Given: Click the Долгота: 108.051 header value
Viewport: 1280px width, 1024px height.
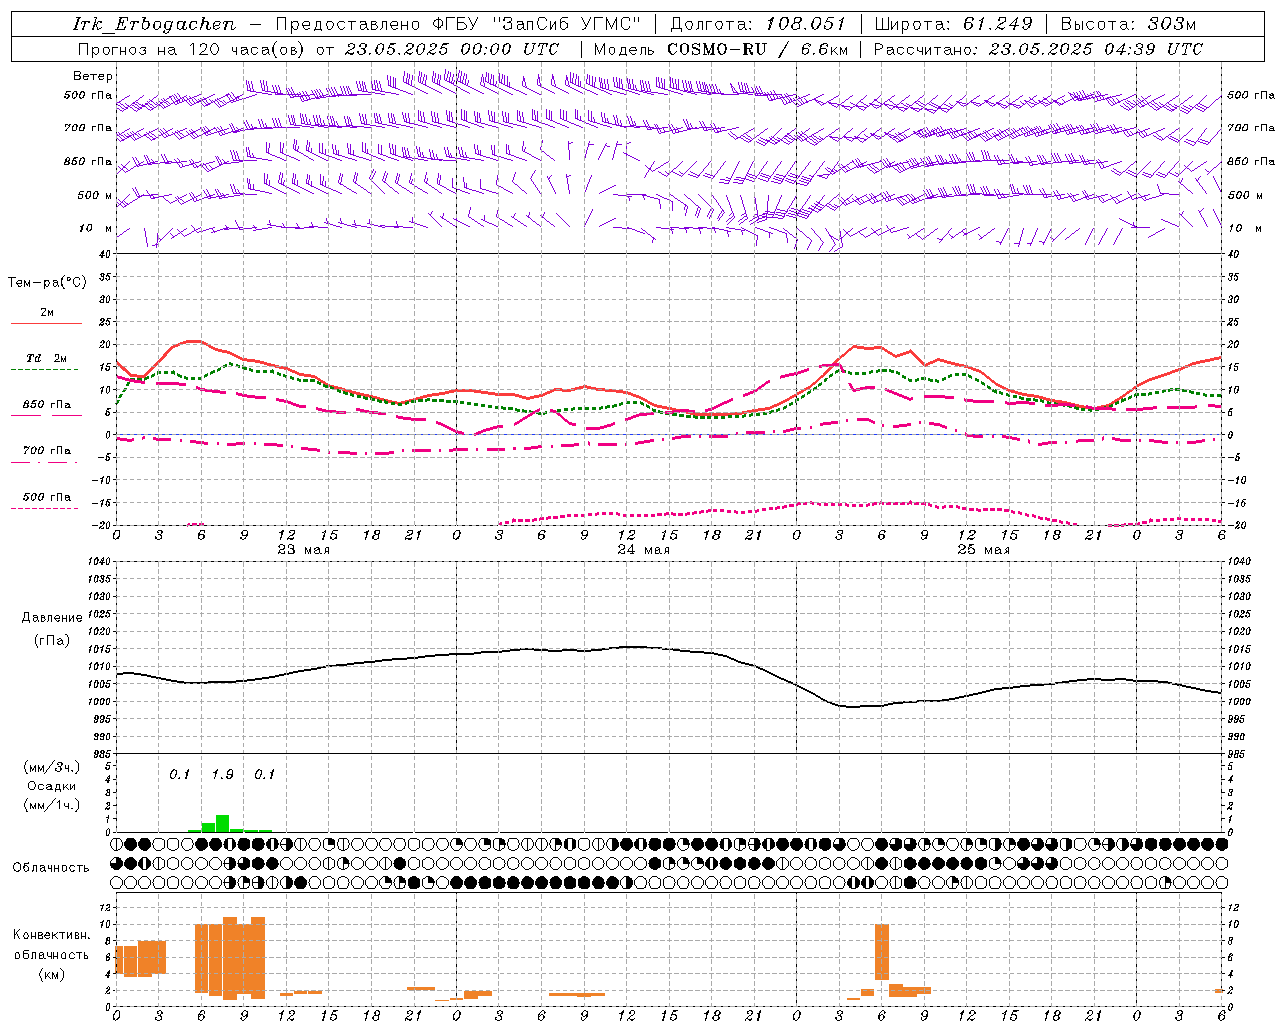Looking at the screenshot, I should (757, 24).
